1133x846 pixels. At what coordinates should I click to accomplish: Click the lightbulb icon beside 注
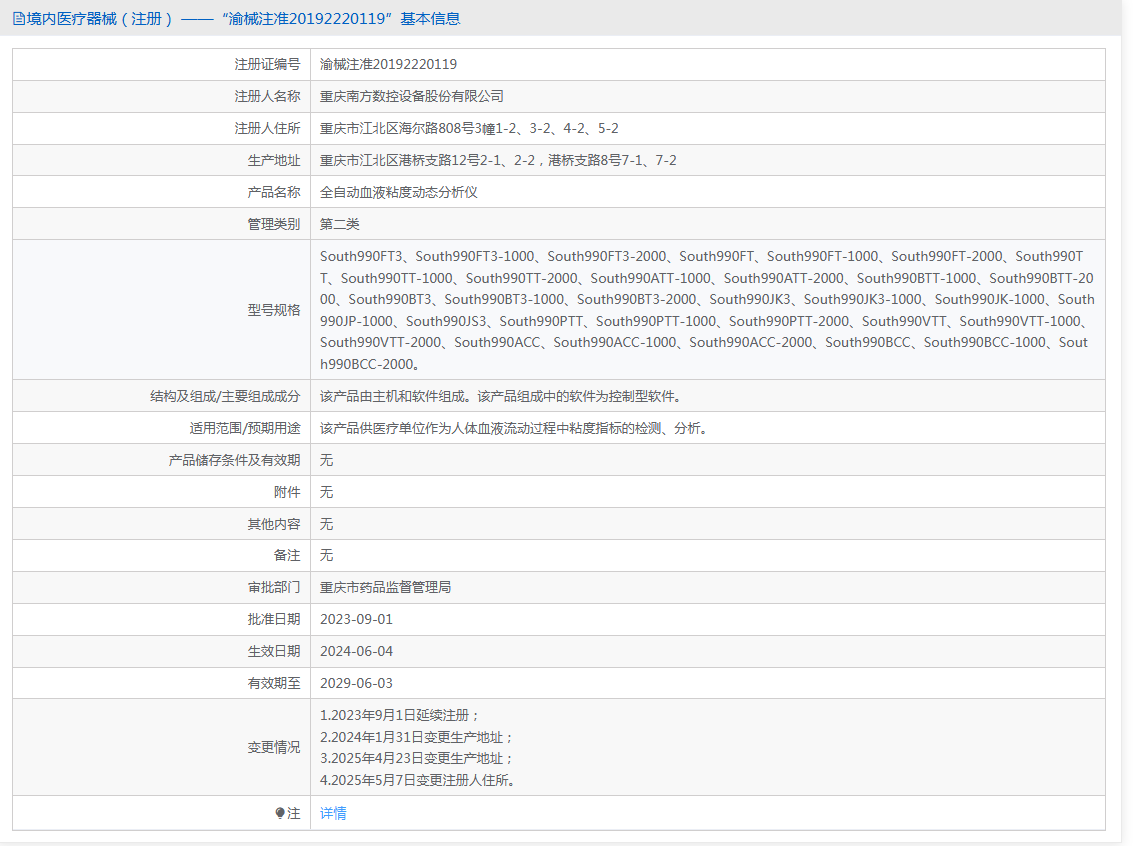280,813
